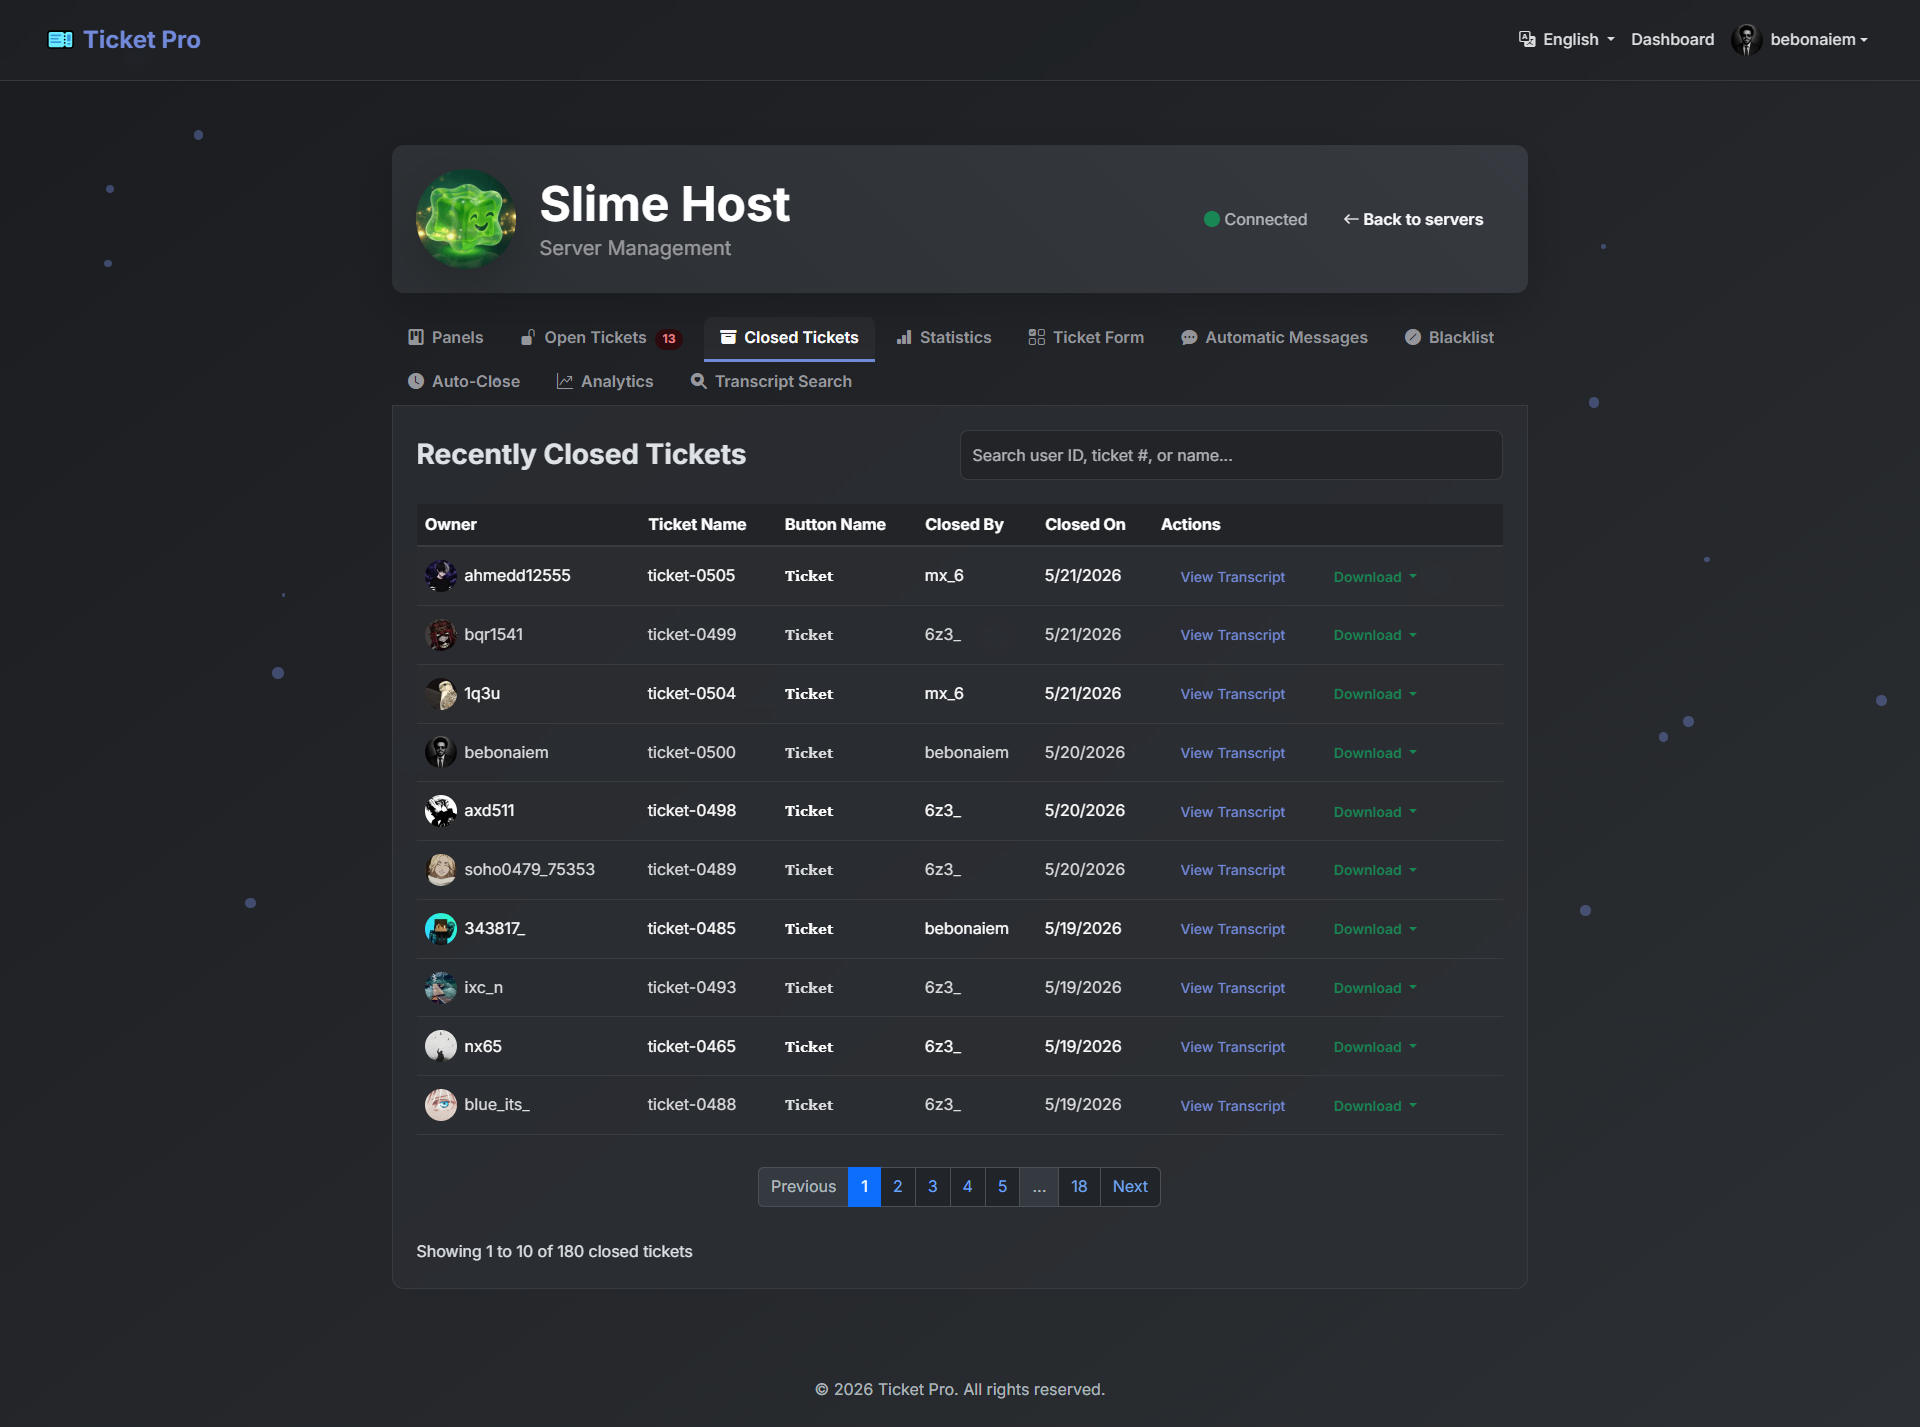Click the Statistics bar chart icon
The height and width of the screenshot is (1427, 1920).
pos(904,337)
